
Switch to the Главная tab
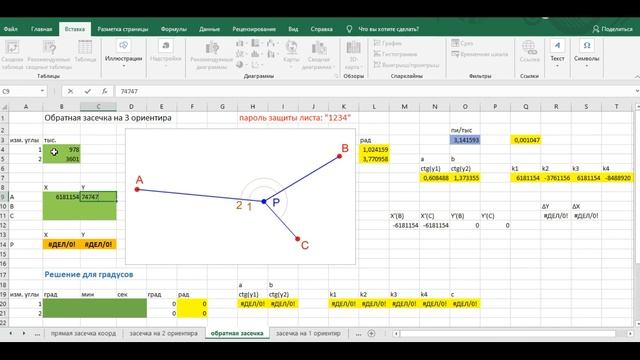[x=42, y=29]
